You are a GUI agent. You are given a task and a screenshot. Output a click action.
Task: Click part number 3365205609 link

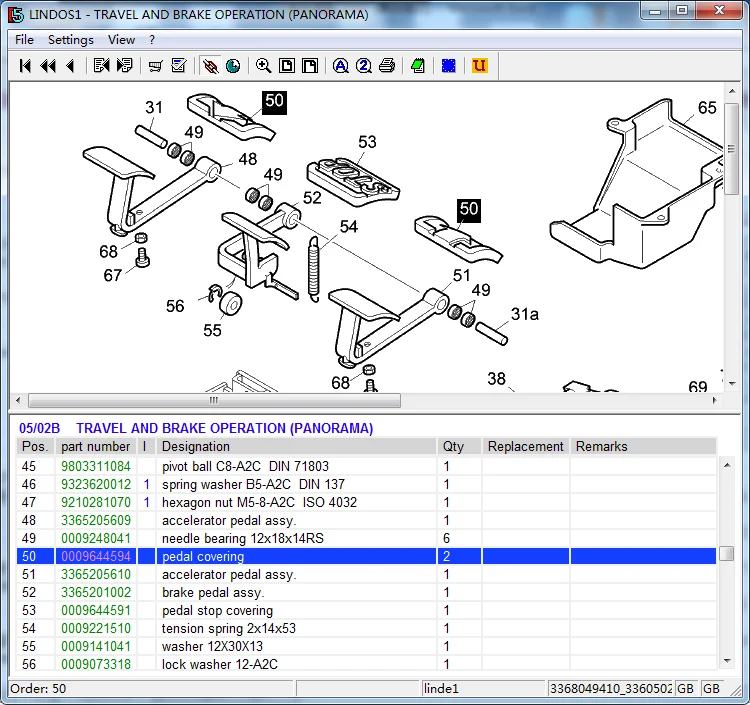pos(96,521)
